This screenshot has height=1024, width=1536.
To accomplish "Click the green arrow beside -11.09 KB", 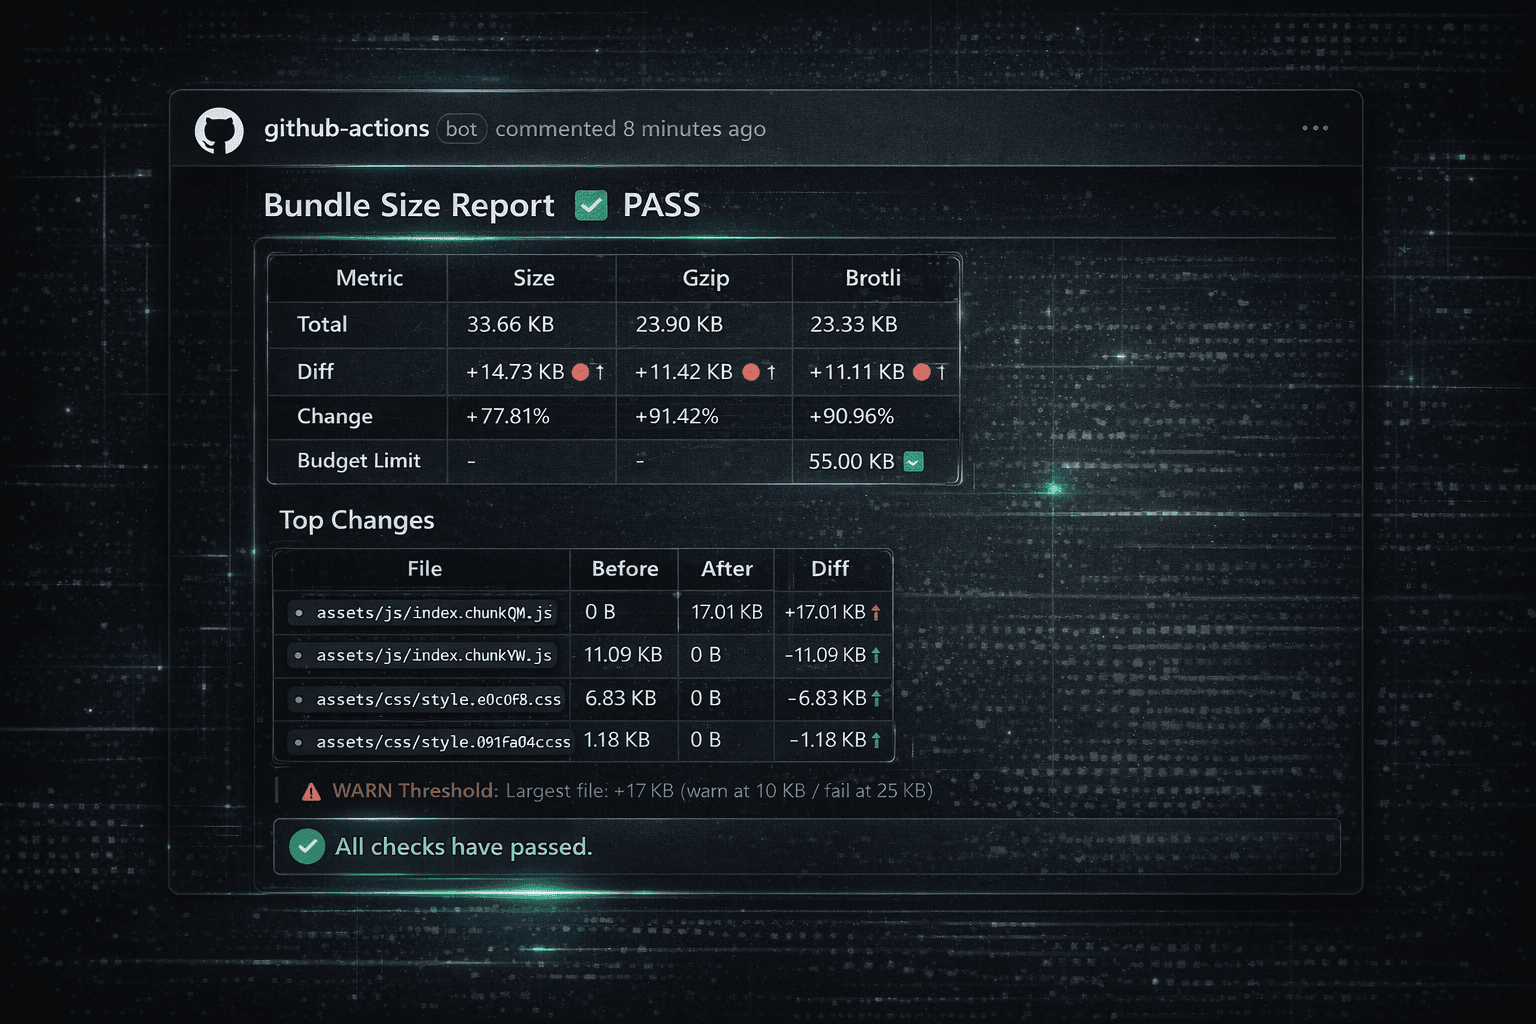I will point(876,655).
